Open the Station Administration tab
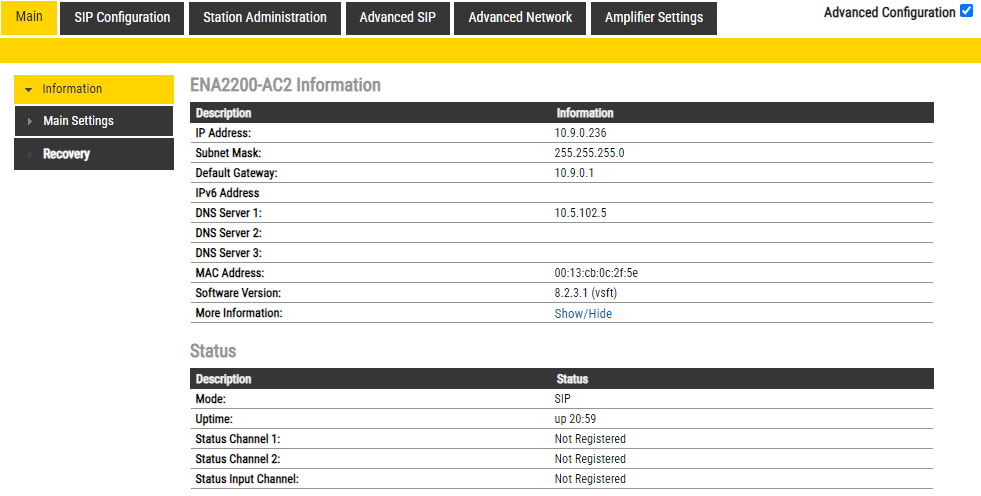The height and width of the screenshot is (496, 981). tap(265, 17)
